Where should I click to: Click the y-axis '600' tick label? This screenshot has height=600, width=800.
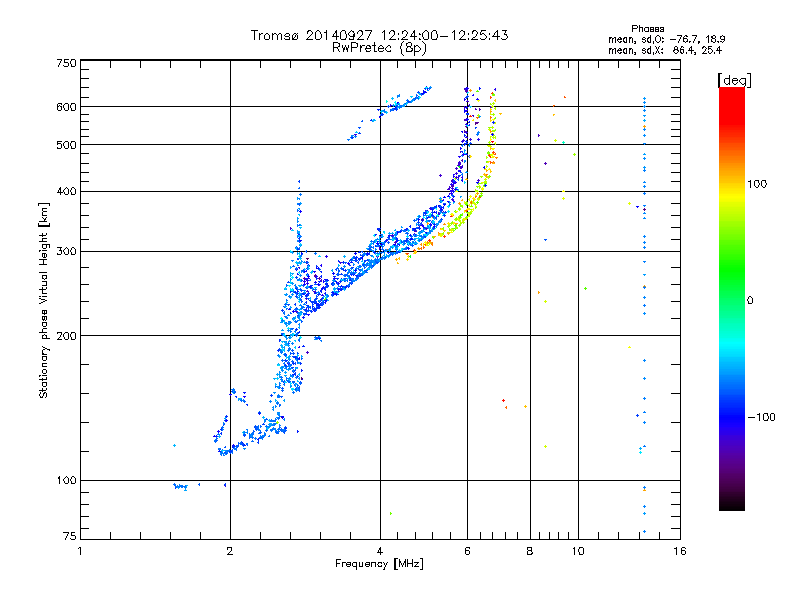[66, 107]
